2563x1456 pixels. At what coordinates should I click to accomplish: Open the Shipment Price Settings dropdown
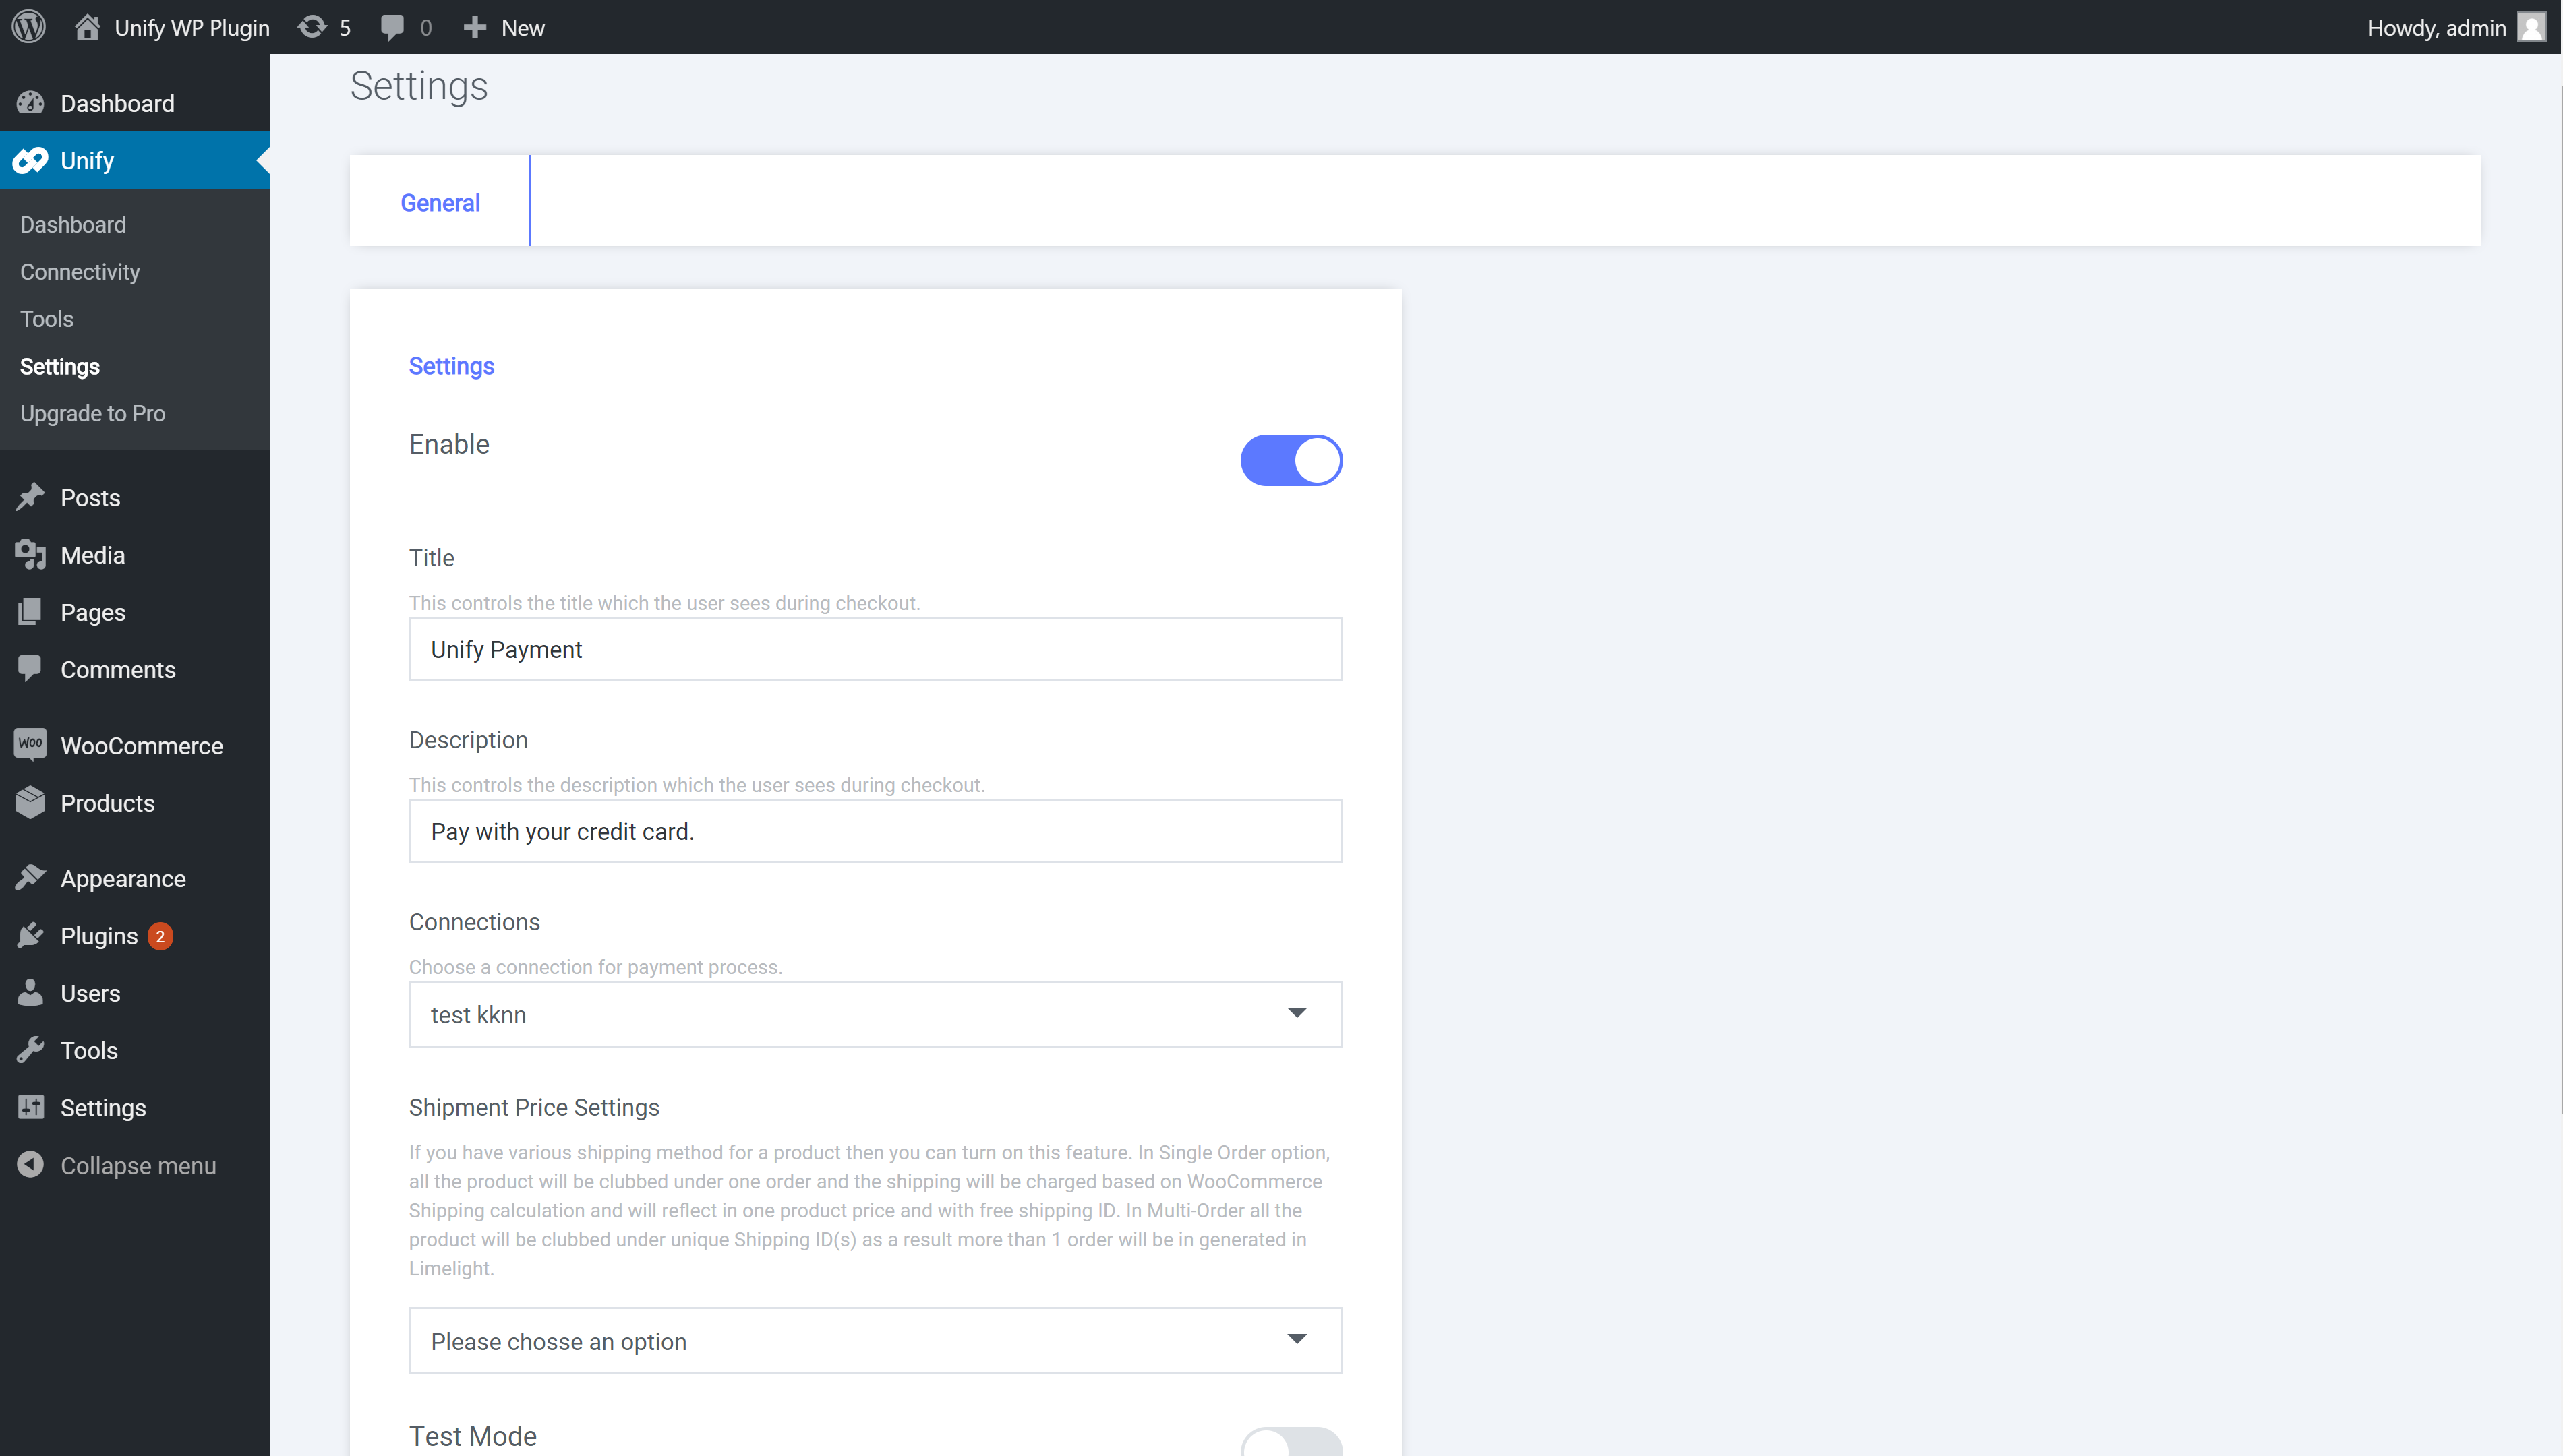click(x=875, y=1341)
